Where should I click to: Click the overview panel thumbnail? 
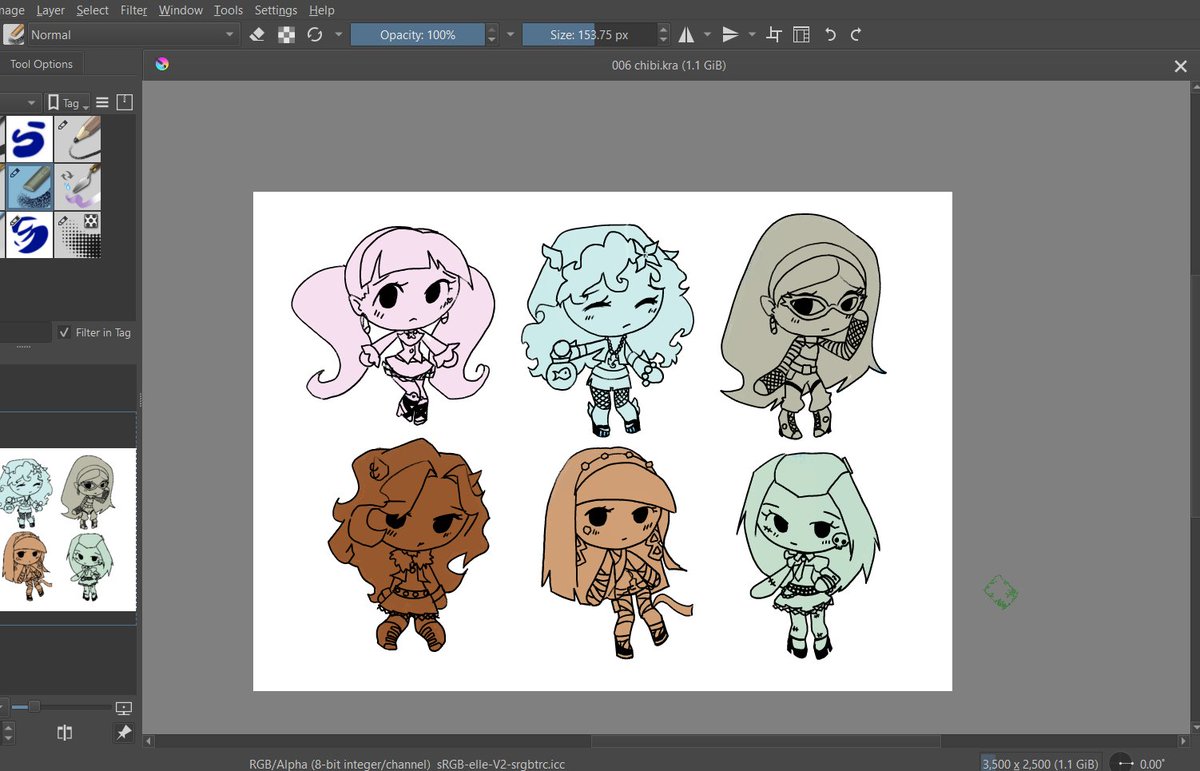point(68,530)
